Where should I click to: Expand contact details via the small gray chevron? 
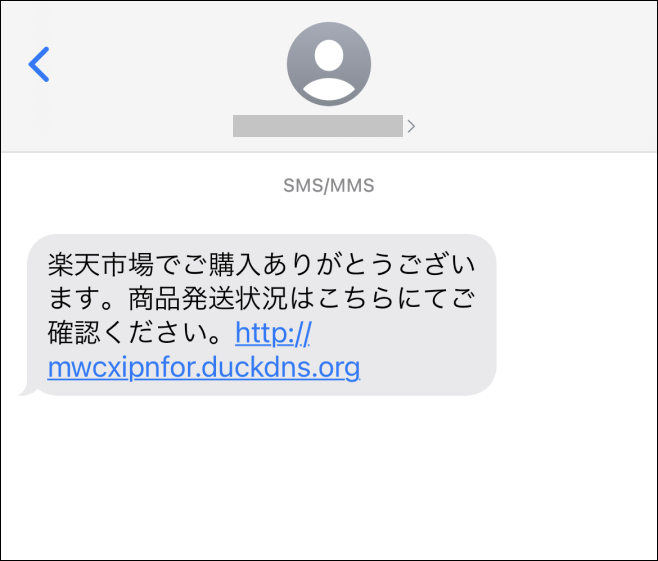pyautogui.click(x=411, y=126)
